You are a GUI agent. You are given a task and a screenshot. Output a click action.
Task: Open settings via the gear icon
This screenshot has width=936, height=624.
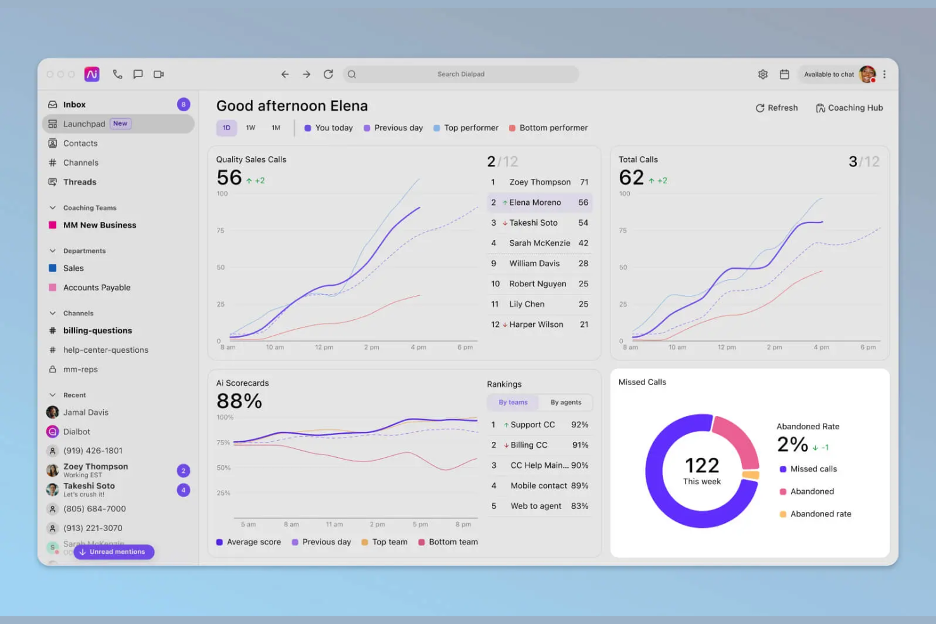point(762,73)
